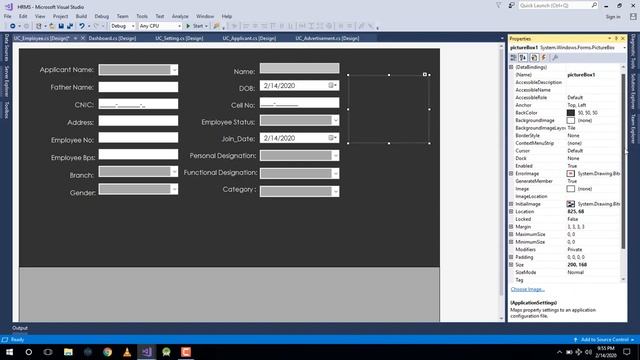Open the Output panel tab

coord(20,328)
